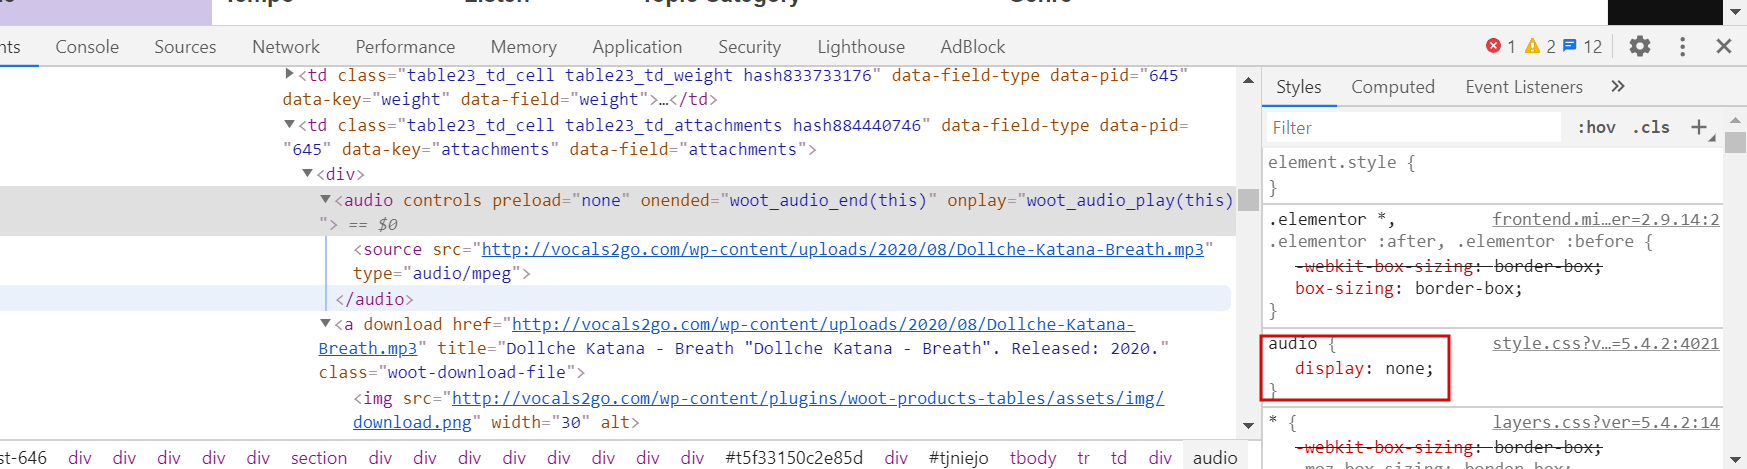Open the Network tab

click(286, 47)
